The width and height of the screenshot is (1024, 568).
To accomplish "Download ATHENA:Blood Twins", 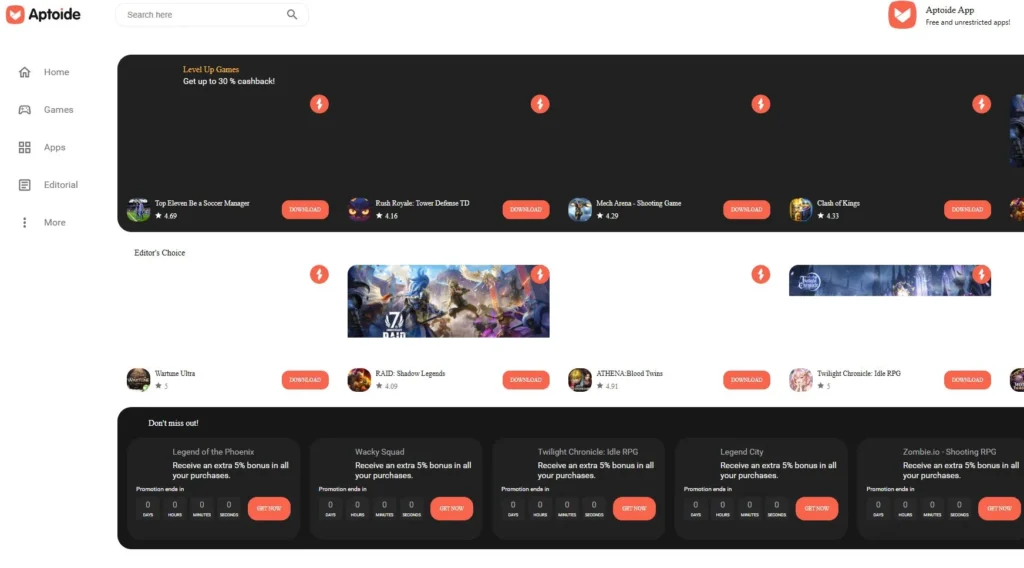I will tap(746, 380).
